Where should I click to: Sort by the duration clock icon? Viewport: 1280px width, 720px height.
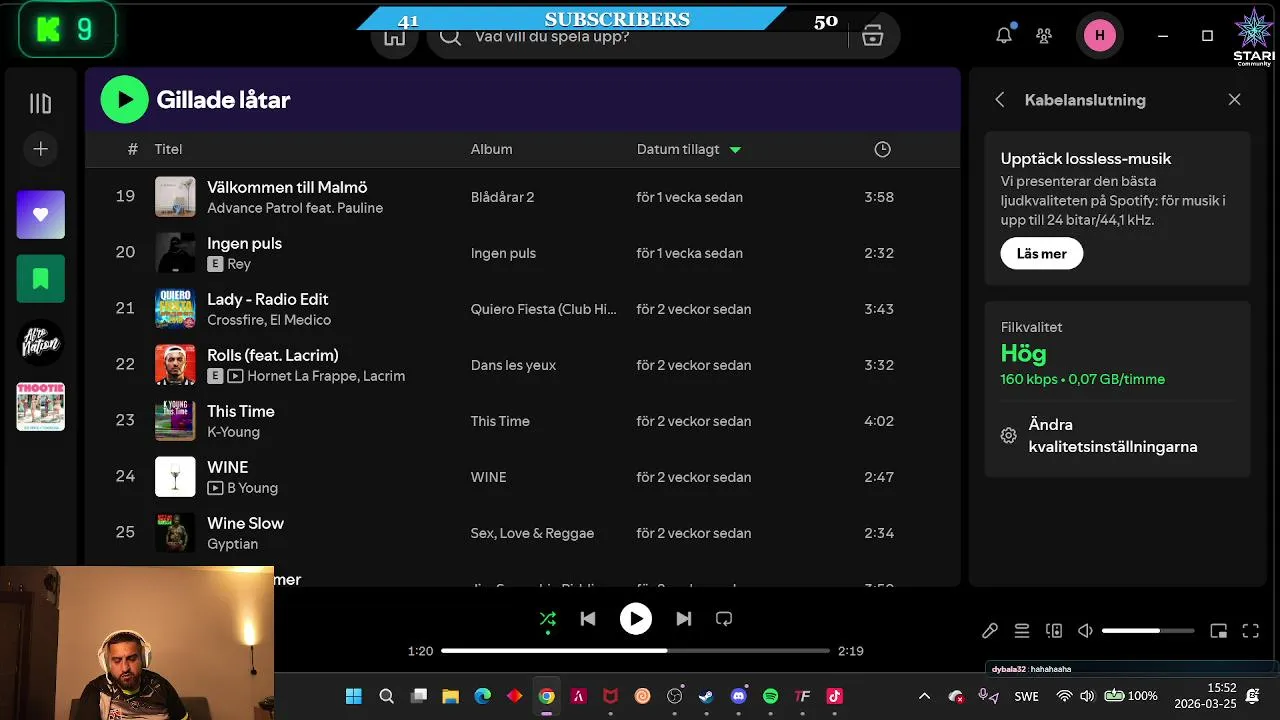pos(882,149)
